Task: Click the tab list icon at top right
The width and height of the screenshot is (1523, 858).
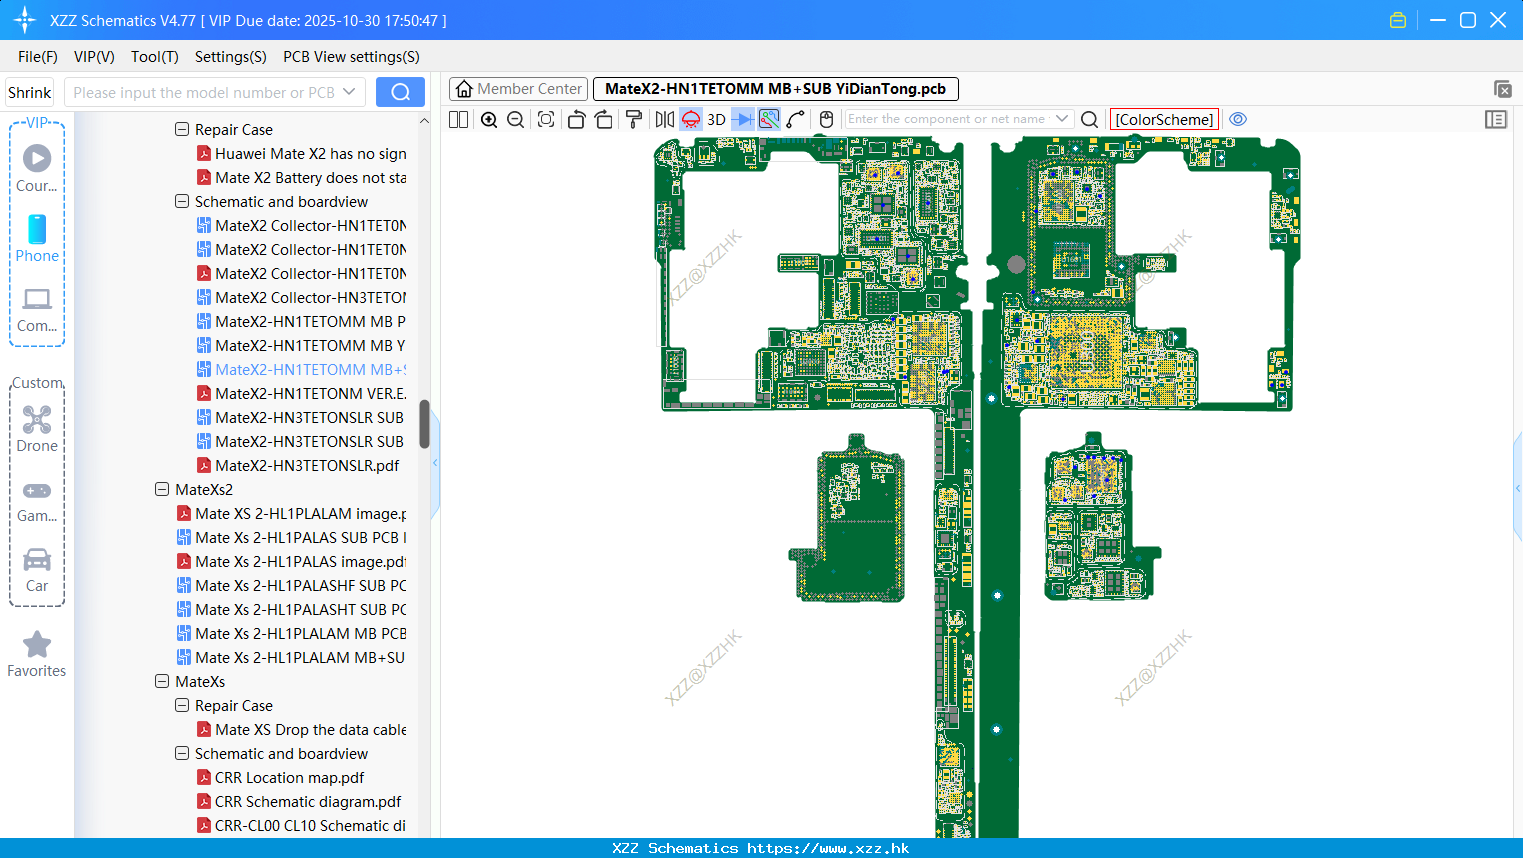Action: click(1502, 89)
